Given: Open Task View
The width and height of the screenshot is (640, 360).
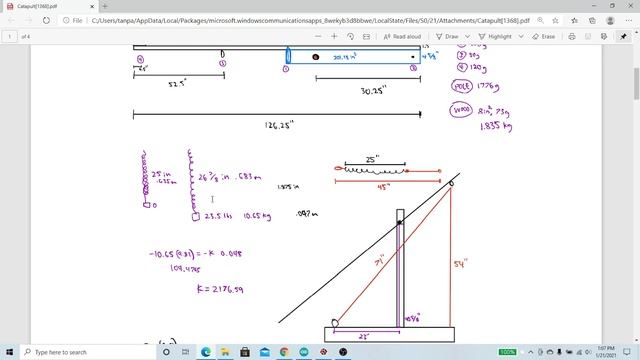Looking at the screenshot, I should tap(185, 352).
